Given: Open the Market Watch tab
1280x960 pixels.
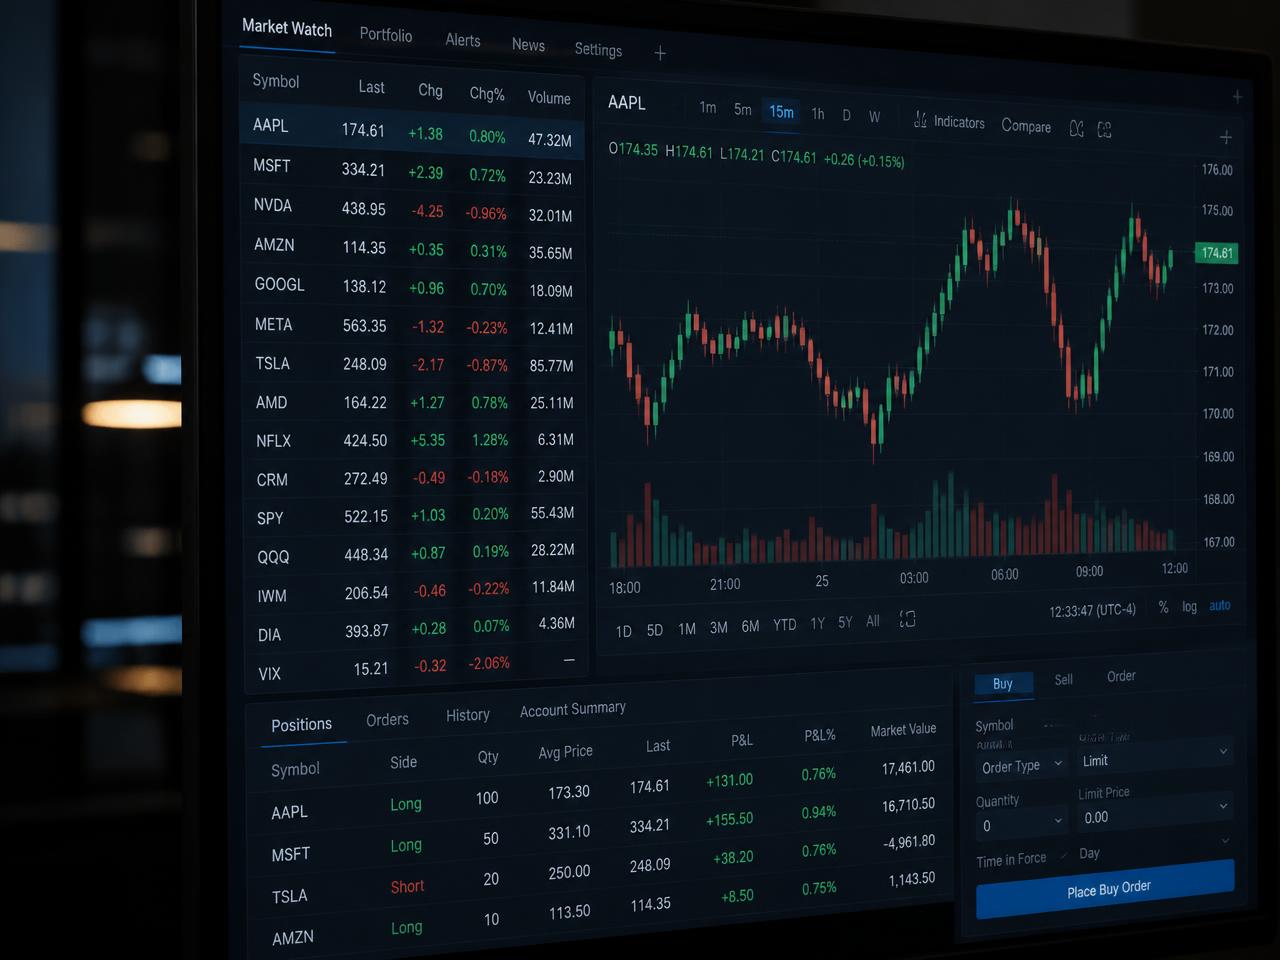Looking at the screenshot, I should (287, 28).
